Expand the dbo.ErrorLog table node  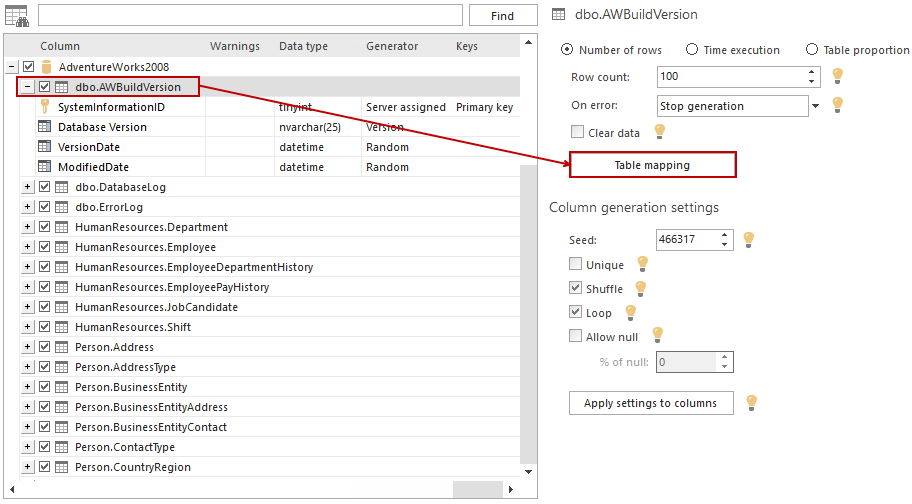tap(27, 207)
